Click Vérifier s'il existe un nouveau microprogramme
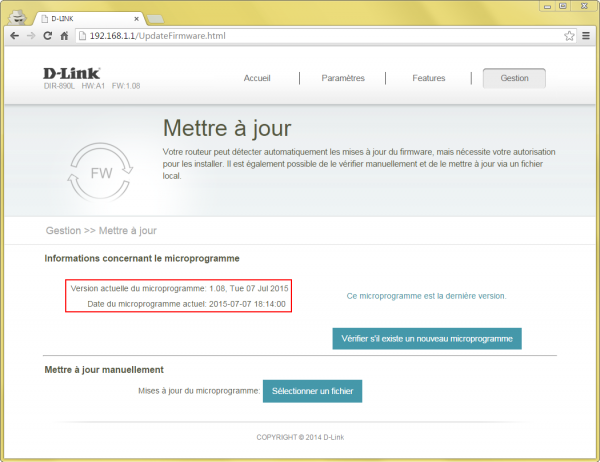Viewport: 600px width, 462px height. click(427, 339)
